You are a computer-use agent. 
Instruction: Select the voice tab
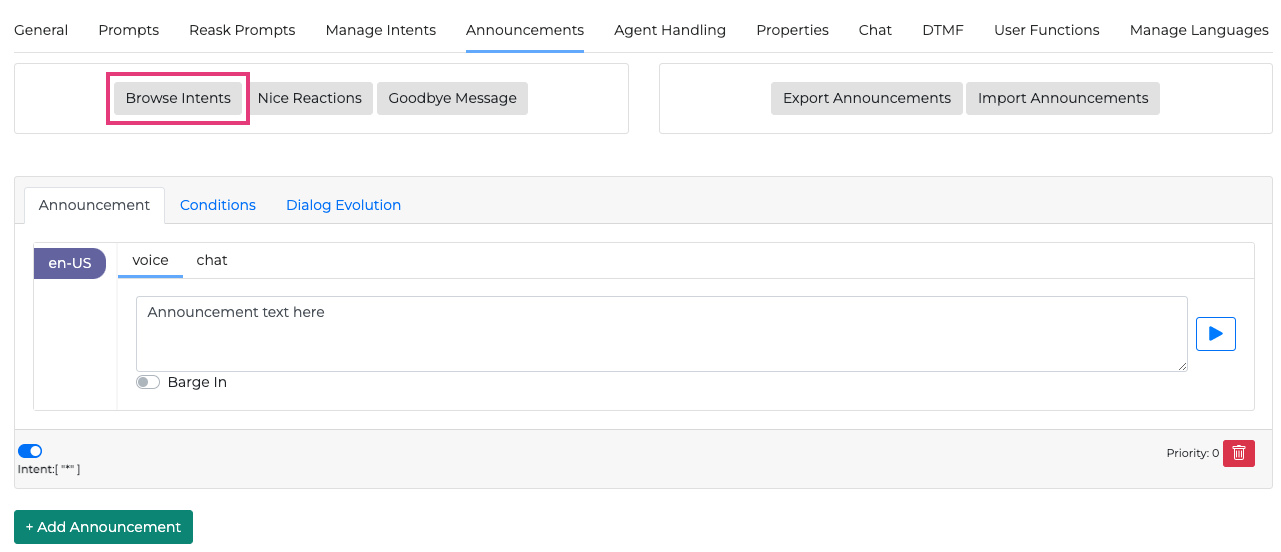tap(150, 260)
